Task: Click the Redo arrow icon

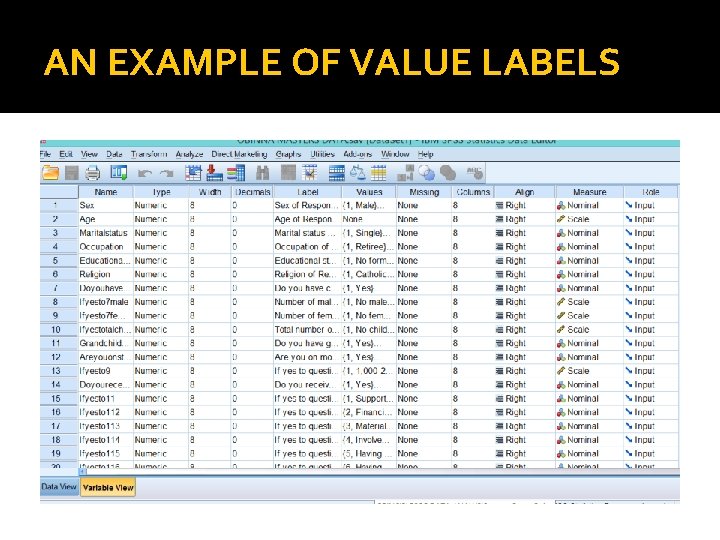Action: 166,174
